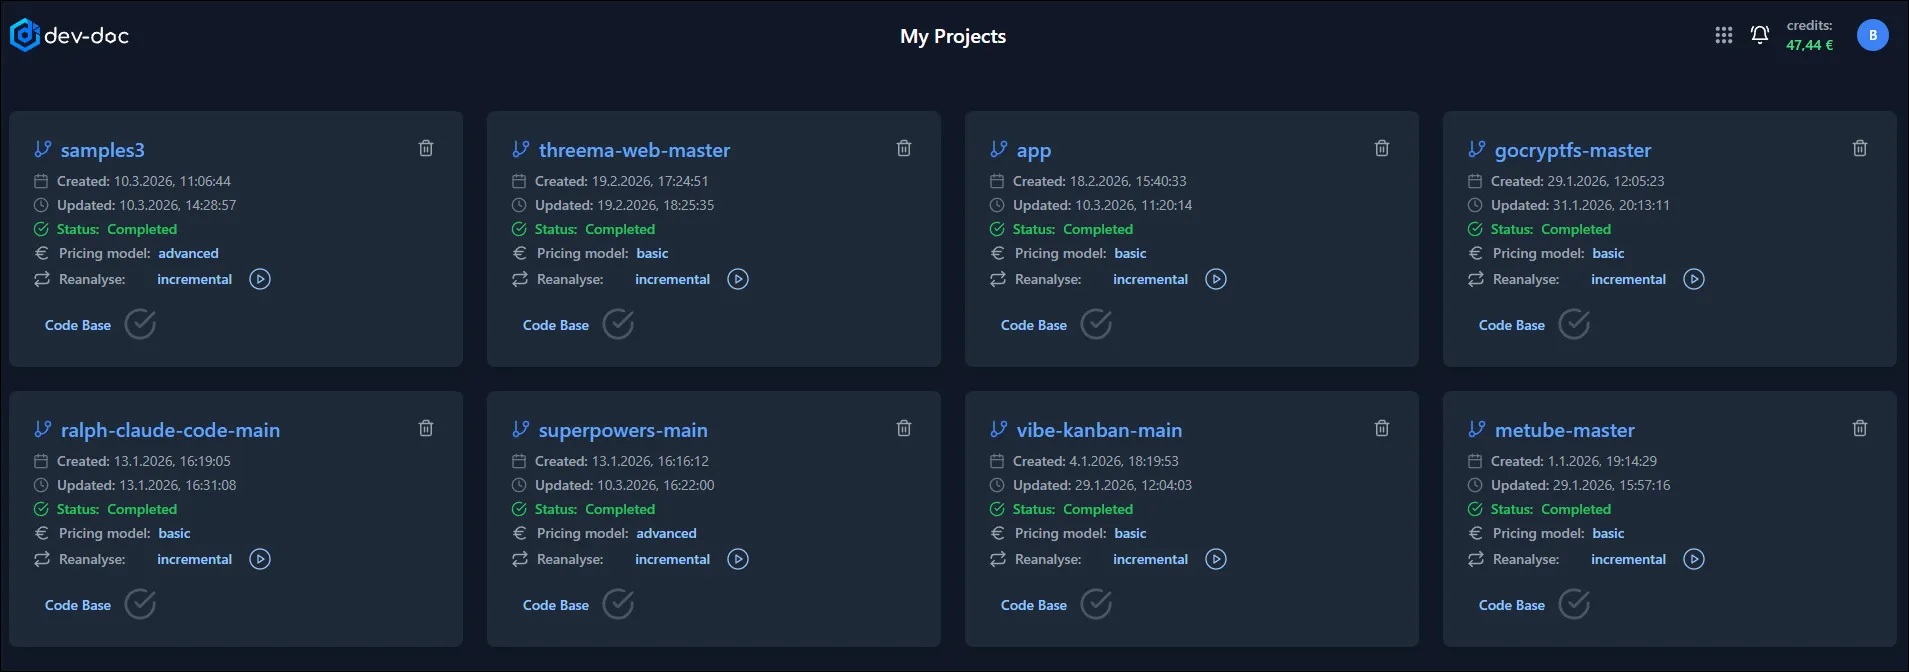Delete the samples3 project

(426, 148)
